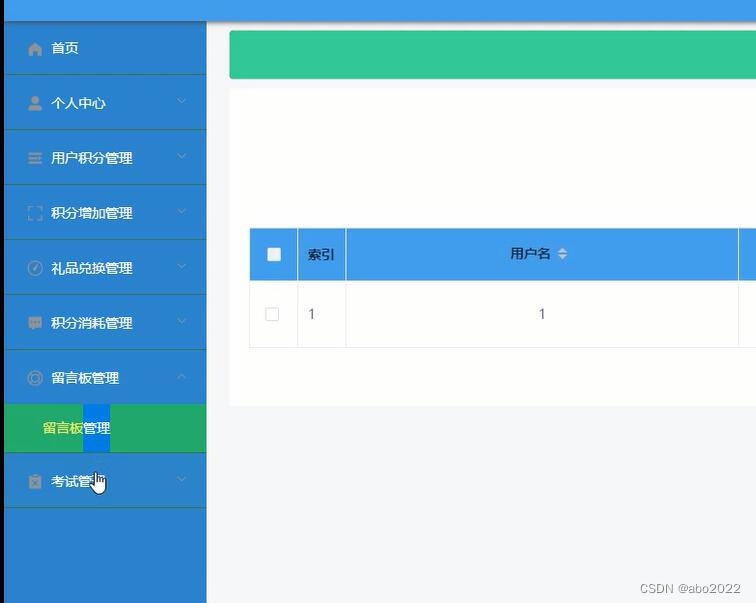
Task: Click the 用户名 column header text
Action: tap(530, 254)
